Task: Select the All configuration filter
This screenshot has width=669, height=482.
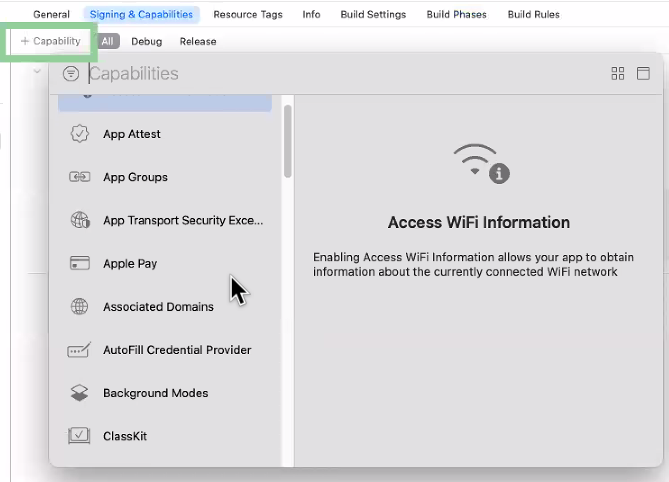Action: (108, 41)
